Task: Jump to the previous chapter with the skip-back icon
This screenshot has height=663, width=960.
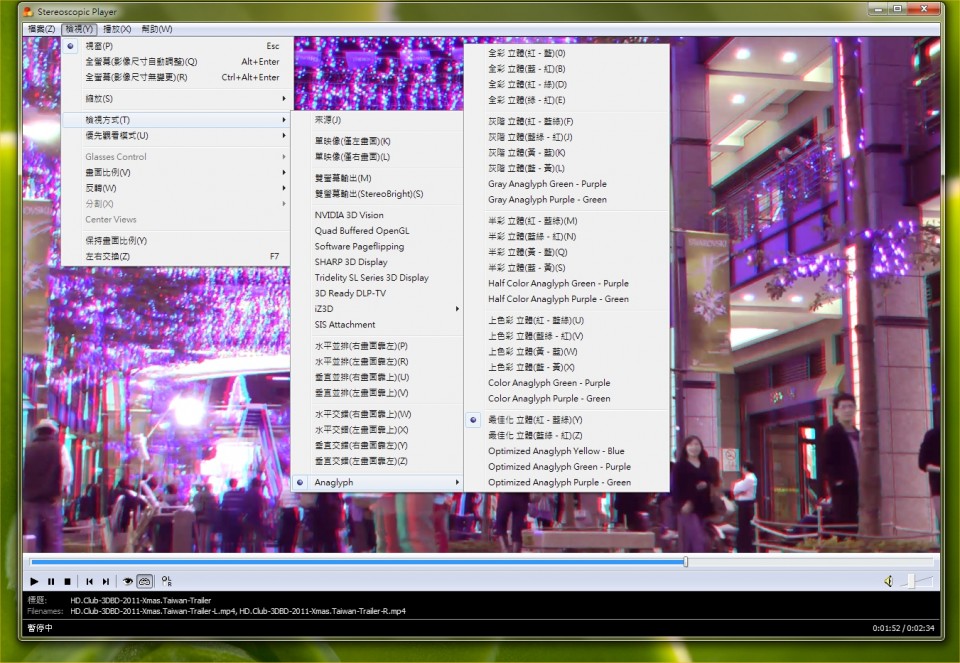Action: (x=89, y=581)
